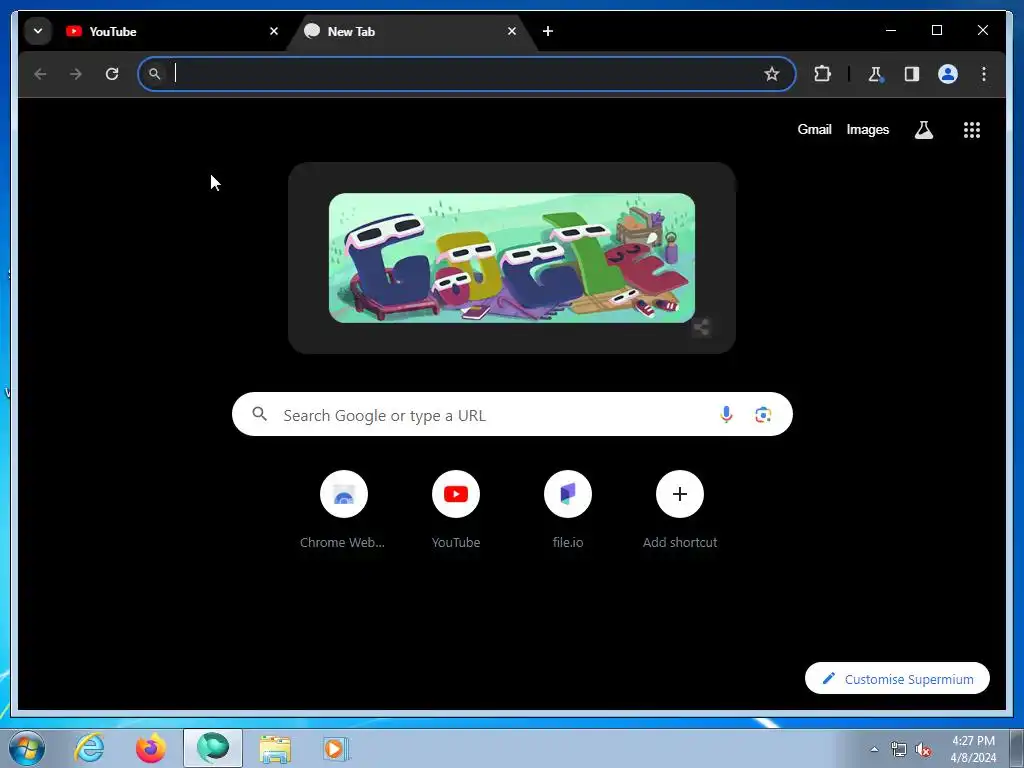Open the three-dot browser menu
The height and width of the screenshot is (768, 1024).
984,74
